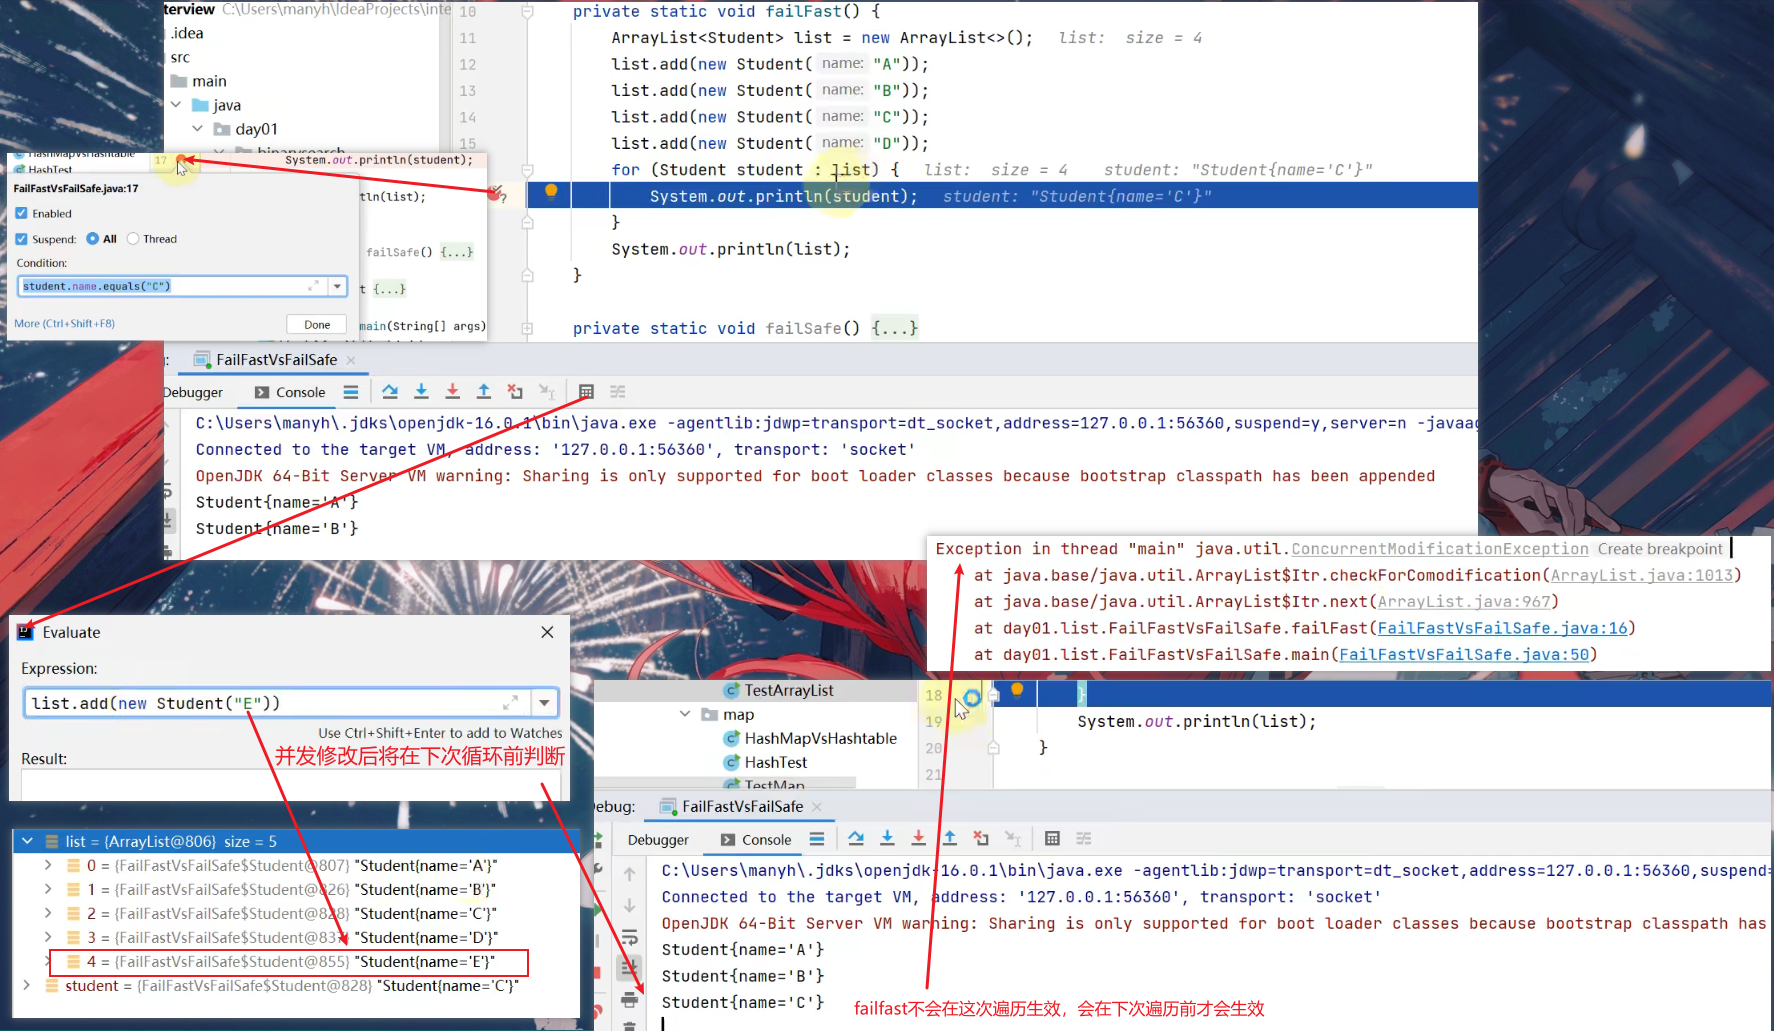This screenshot has width=1774, height=1031.
Task: Click Show Execution Point in the lower debug toolbar
Action: point(817,839)
